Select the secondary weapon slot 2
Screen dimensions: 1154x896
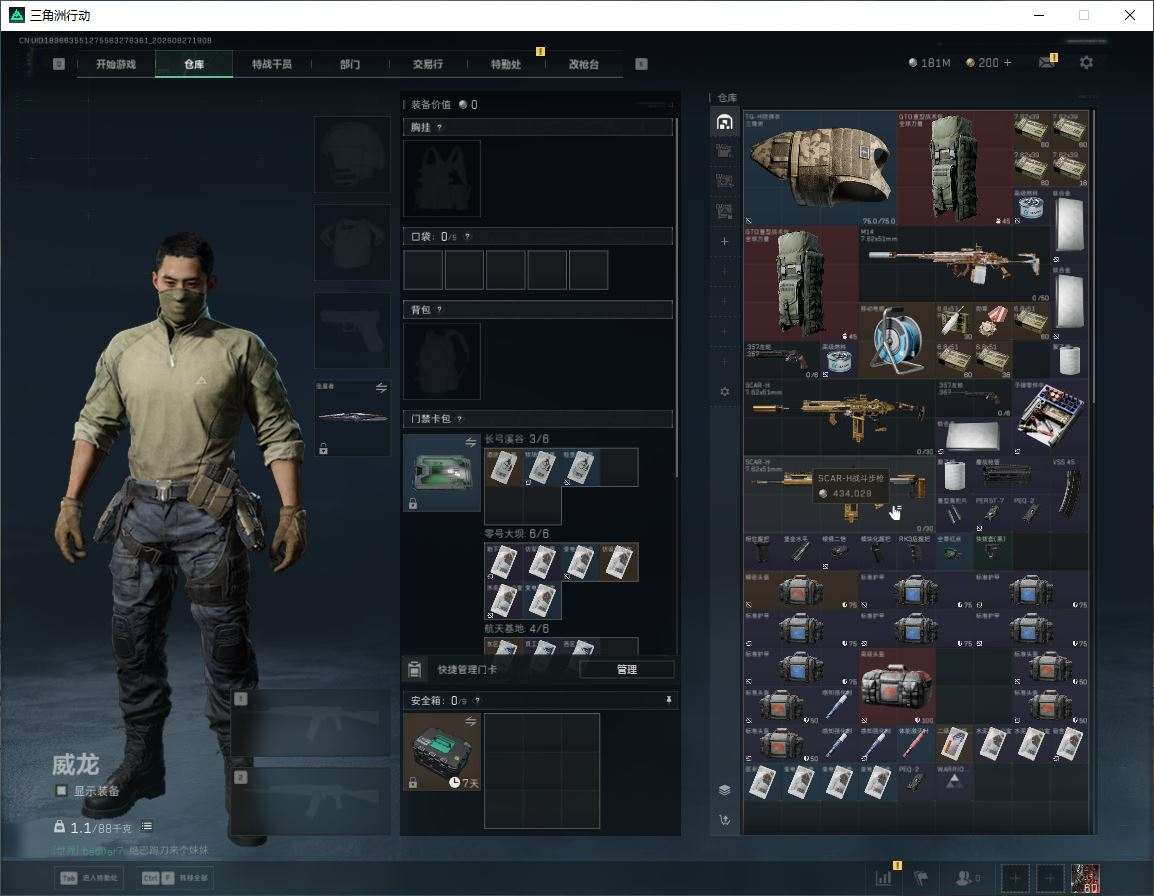click(311, 801)
